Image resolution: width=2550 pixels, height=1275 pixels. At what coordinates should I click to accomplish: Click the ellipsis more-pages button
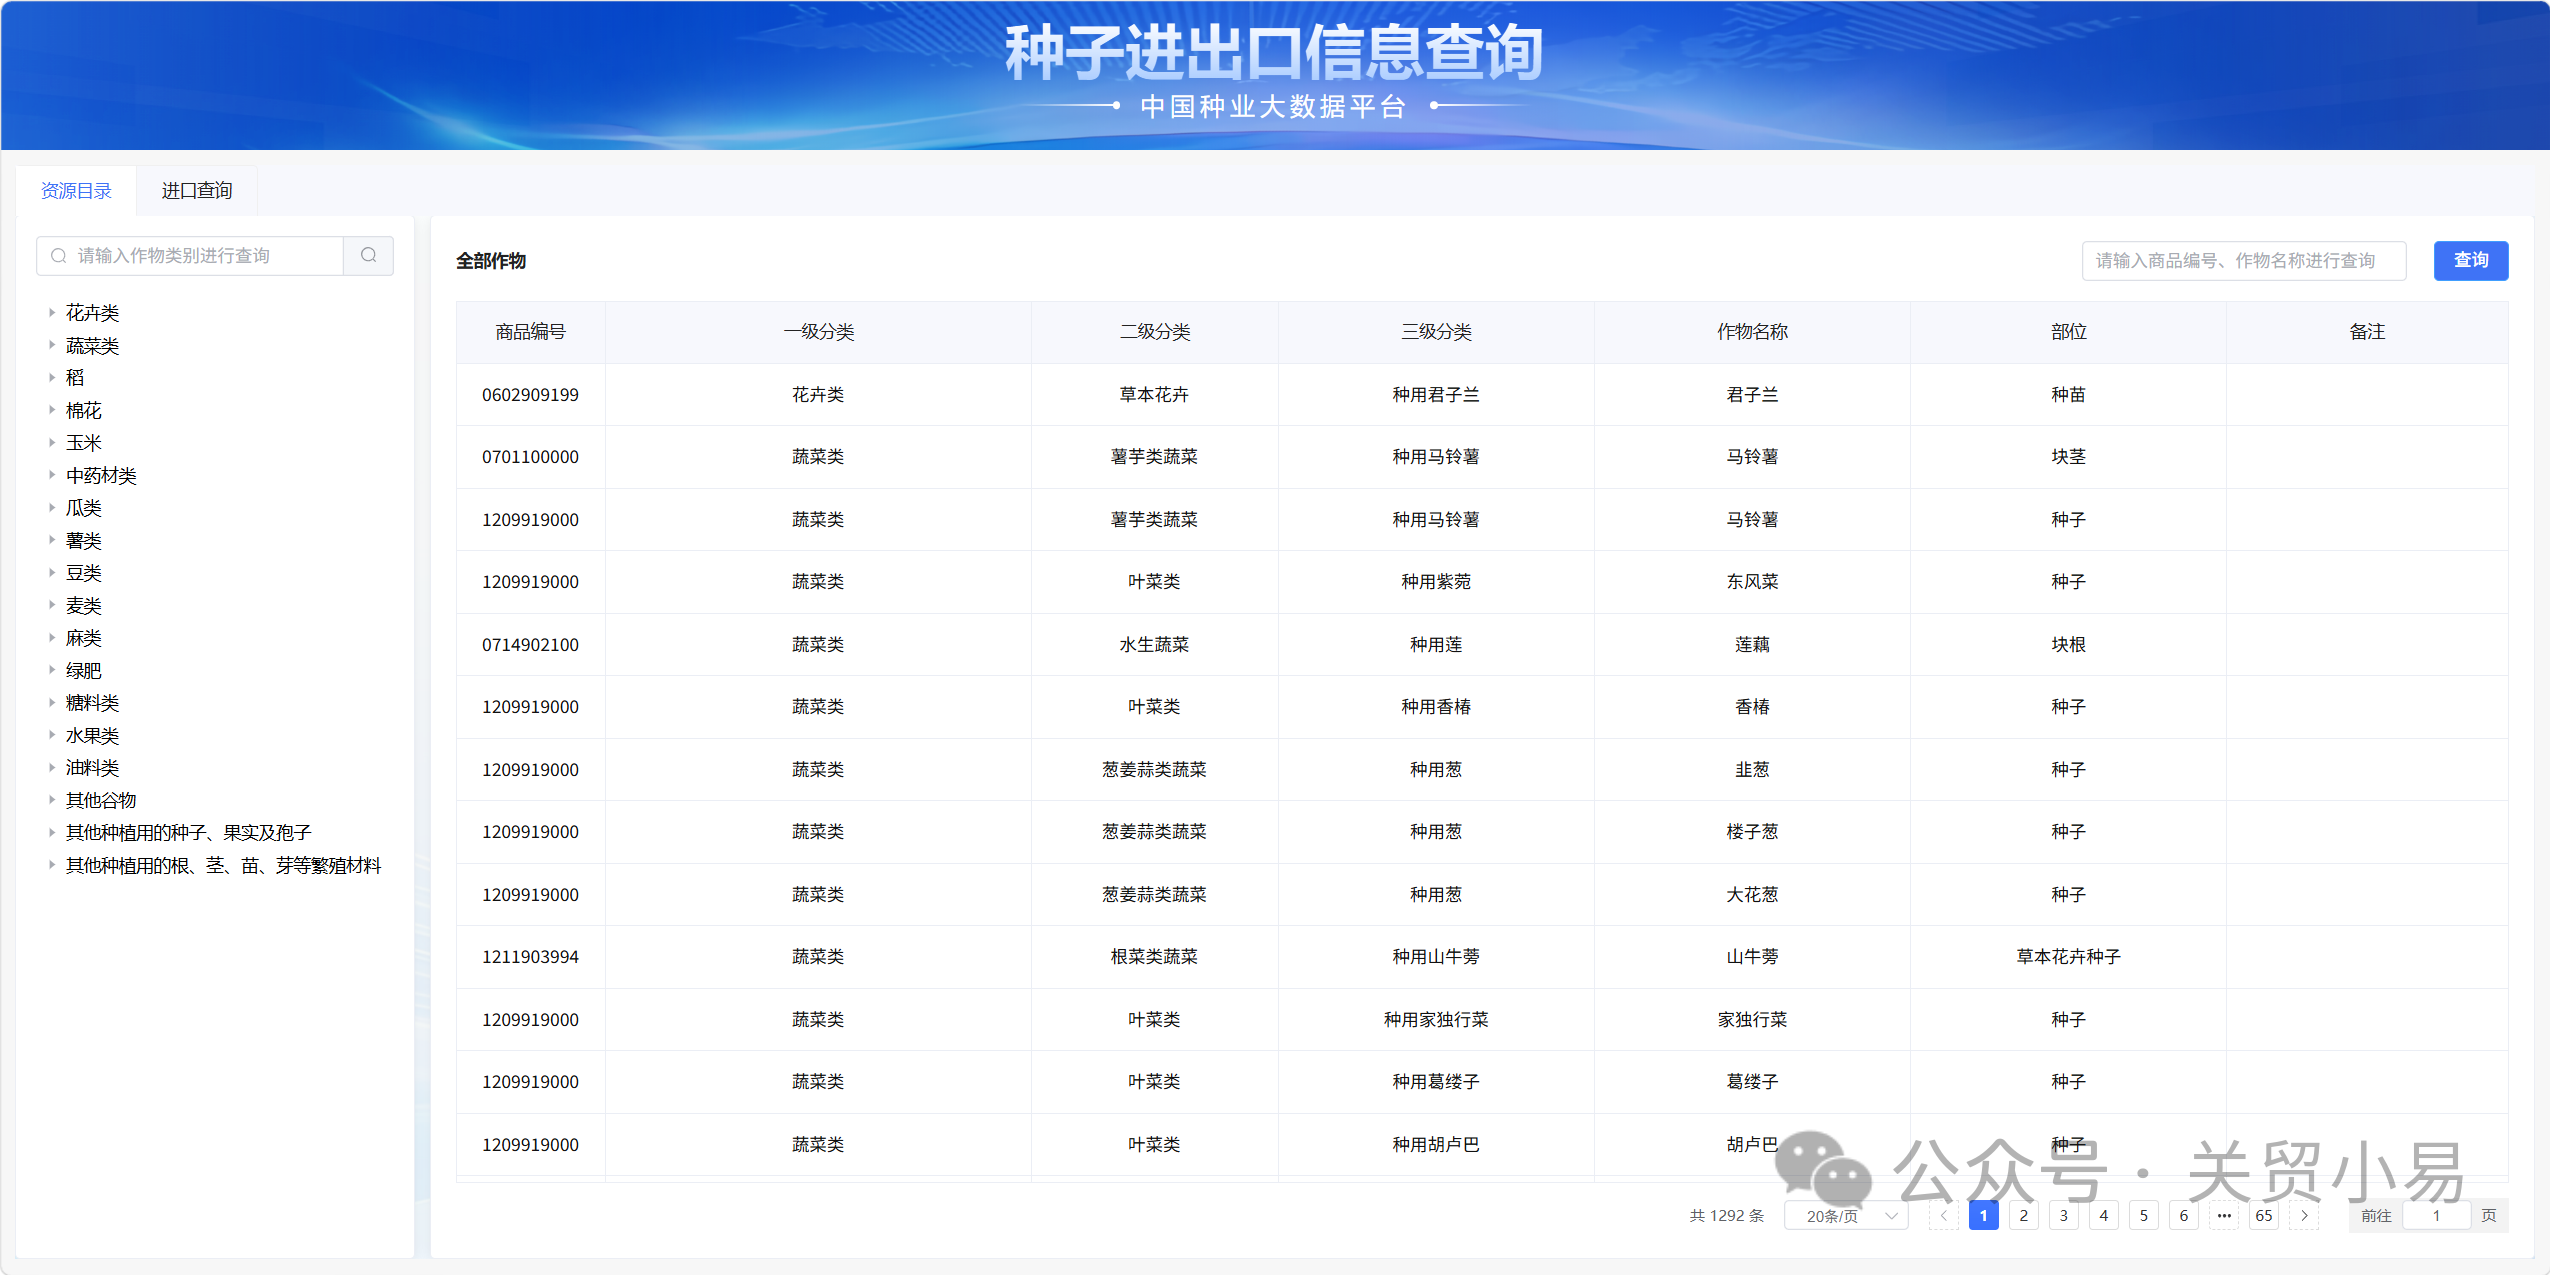tap(2224, 1216)
